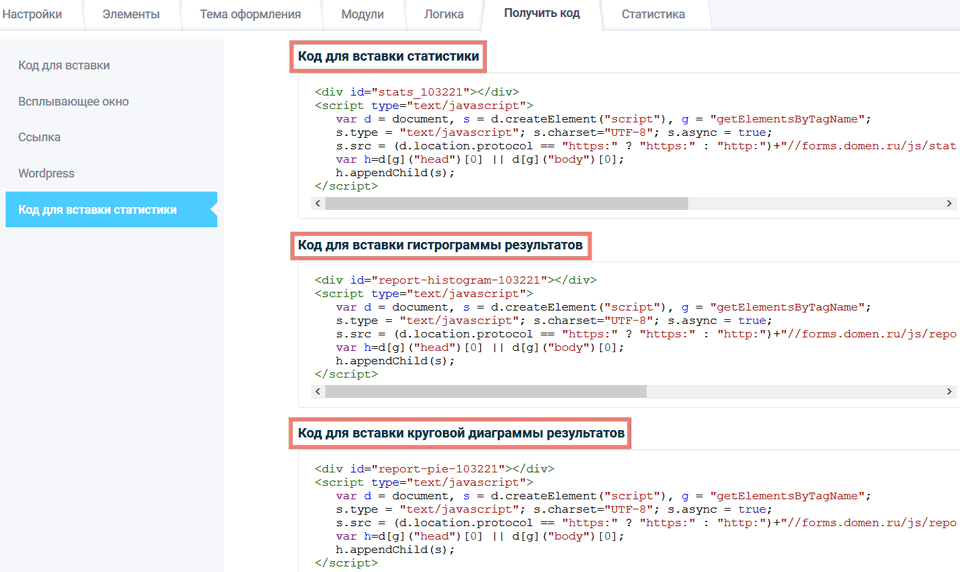Select the Логика tab

pos(442,15)
